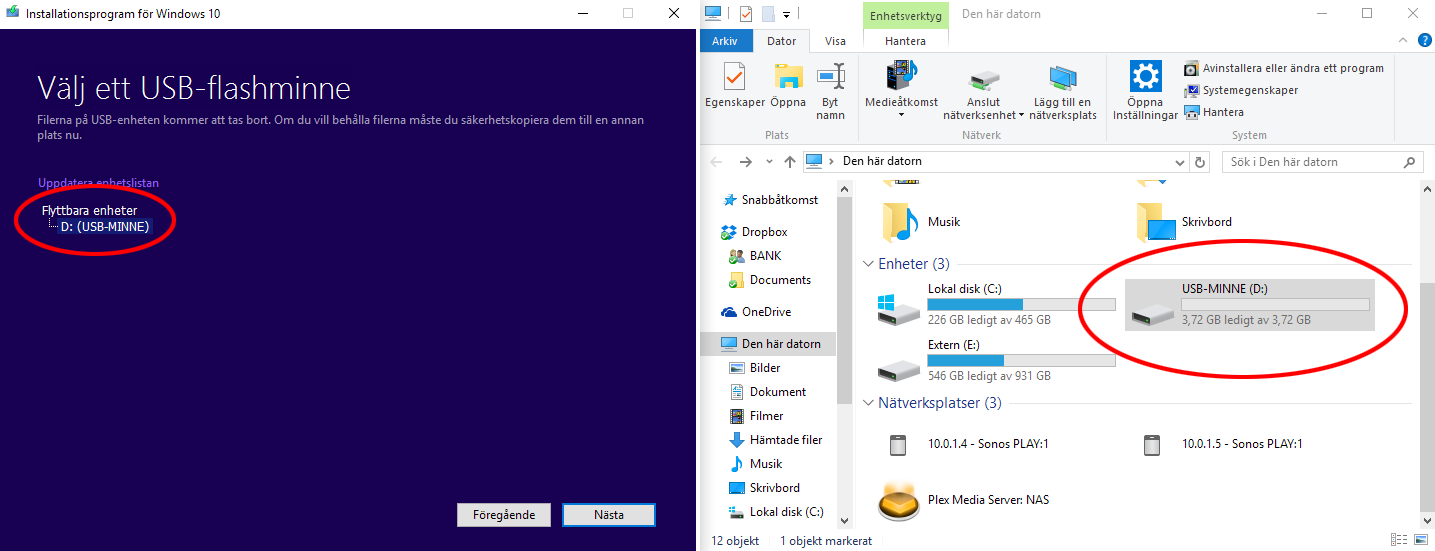Image resolution: width=1435 pixels, height=551 pixels.
Task: Click Hantera in the System group
Action: coord(1214,112)
